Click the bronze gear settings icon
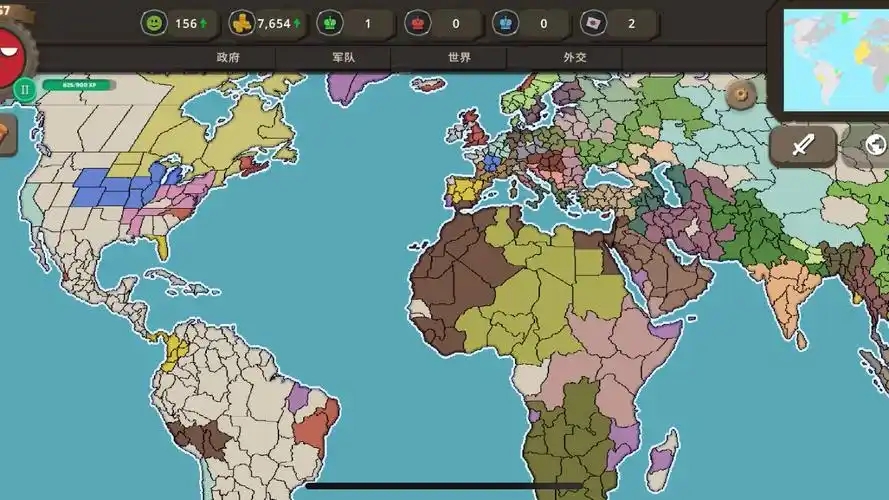This screenshot has height=500, width=889. pos(741,95)
